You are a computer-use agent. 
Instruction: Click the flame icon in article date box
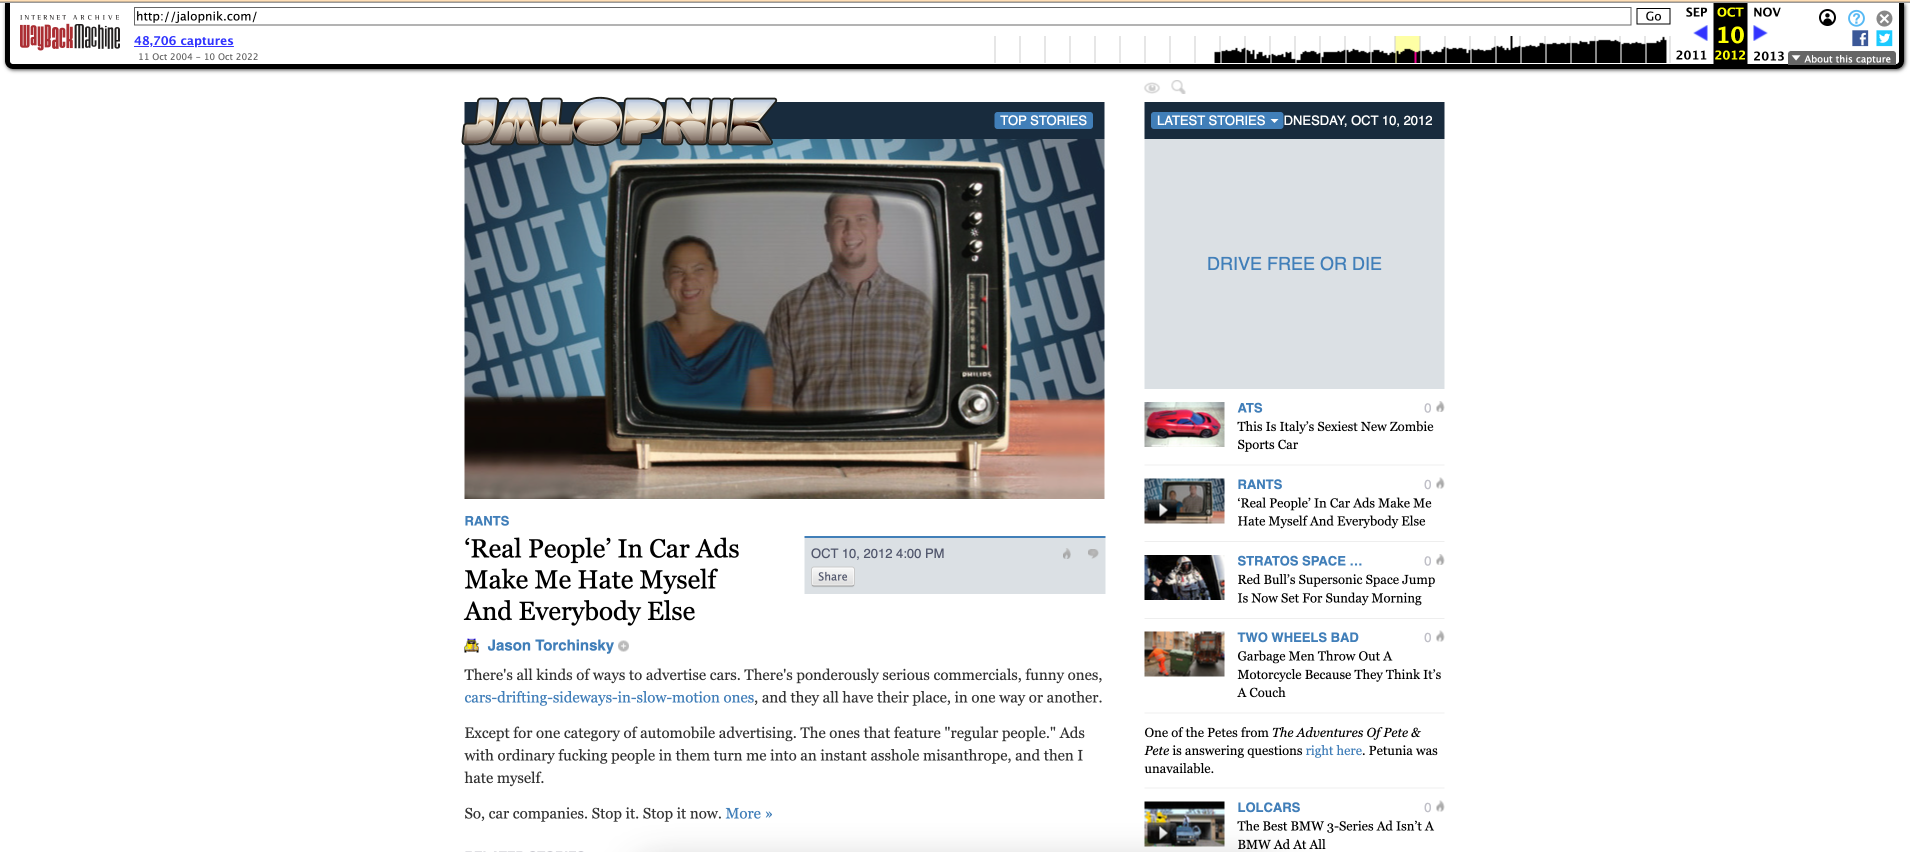pyautogui.click(x=1066, y=553)
